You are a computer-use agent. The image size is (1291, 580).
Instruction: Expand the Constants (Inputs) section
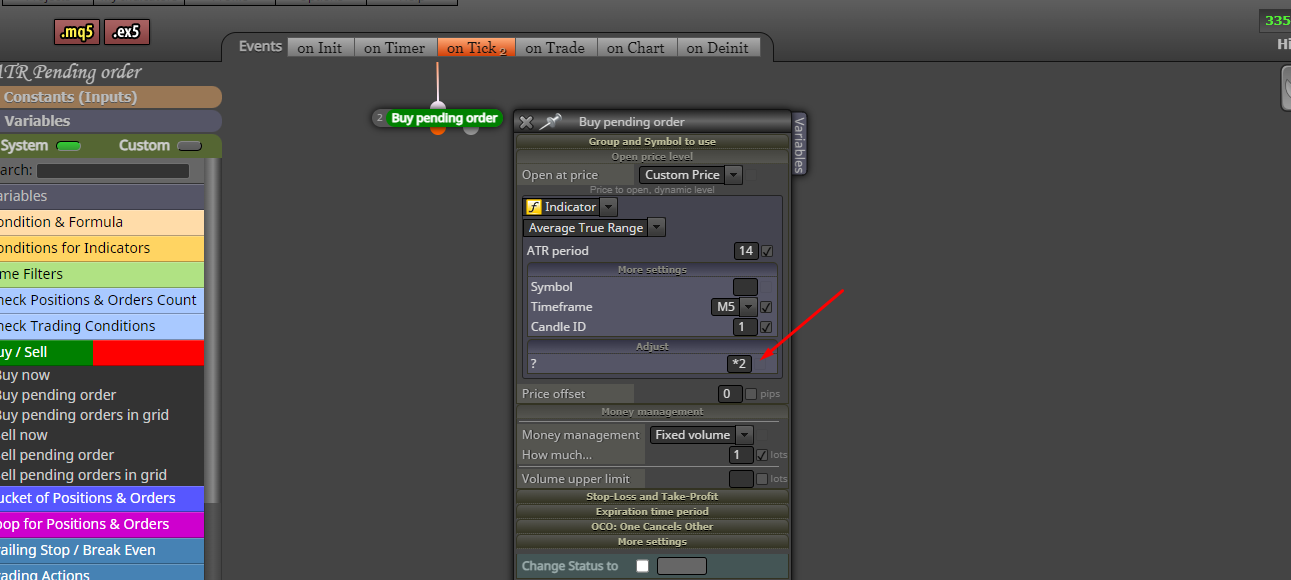[x=110, y=97]
